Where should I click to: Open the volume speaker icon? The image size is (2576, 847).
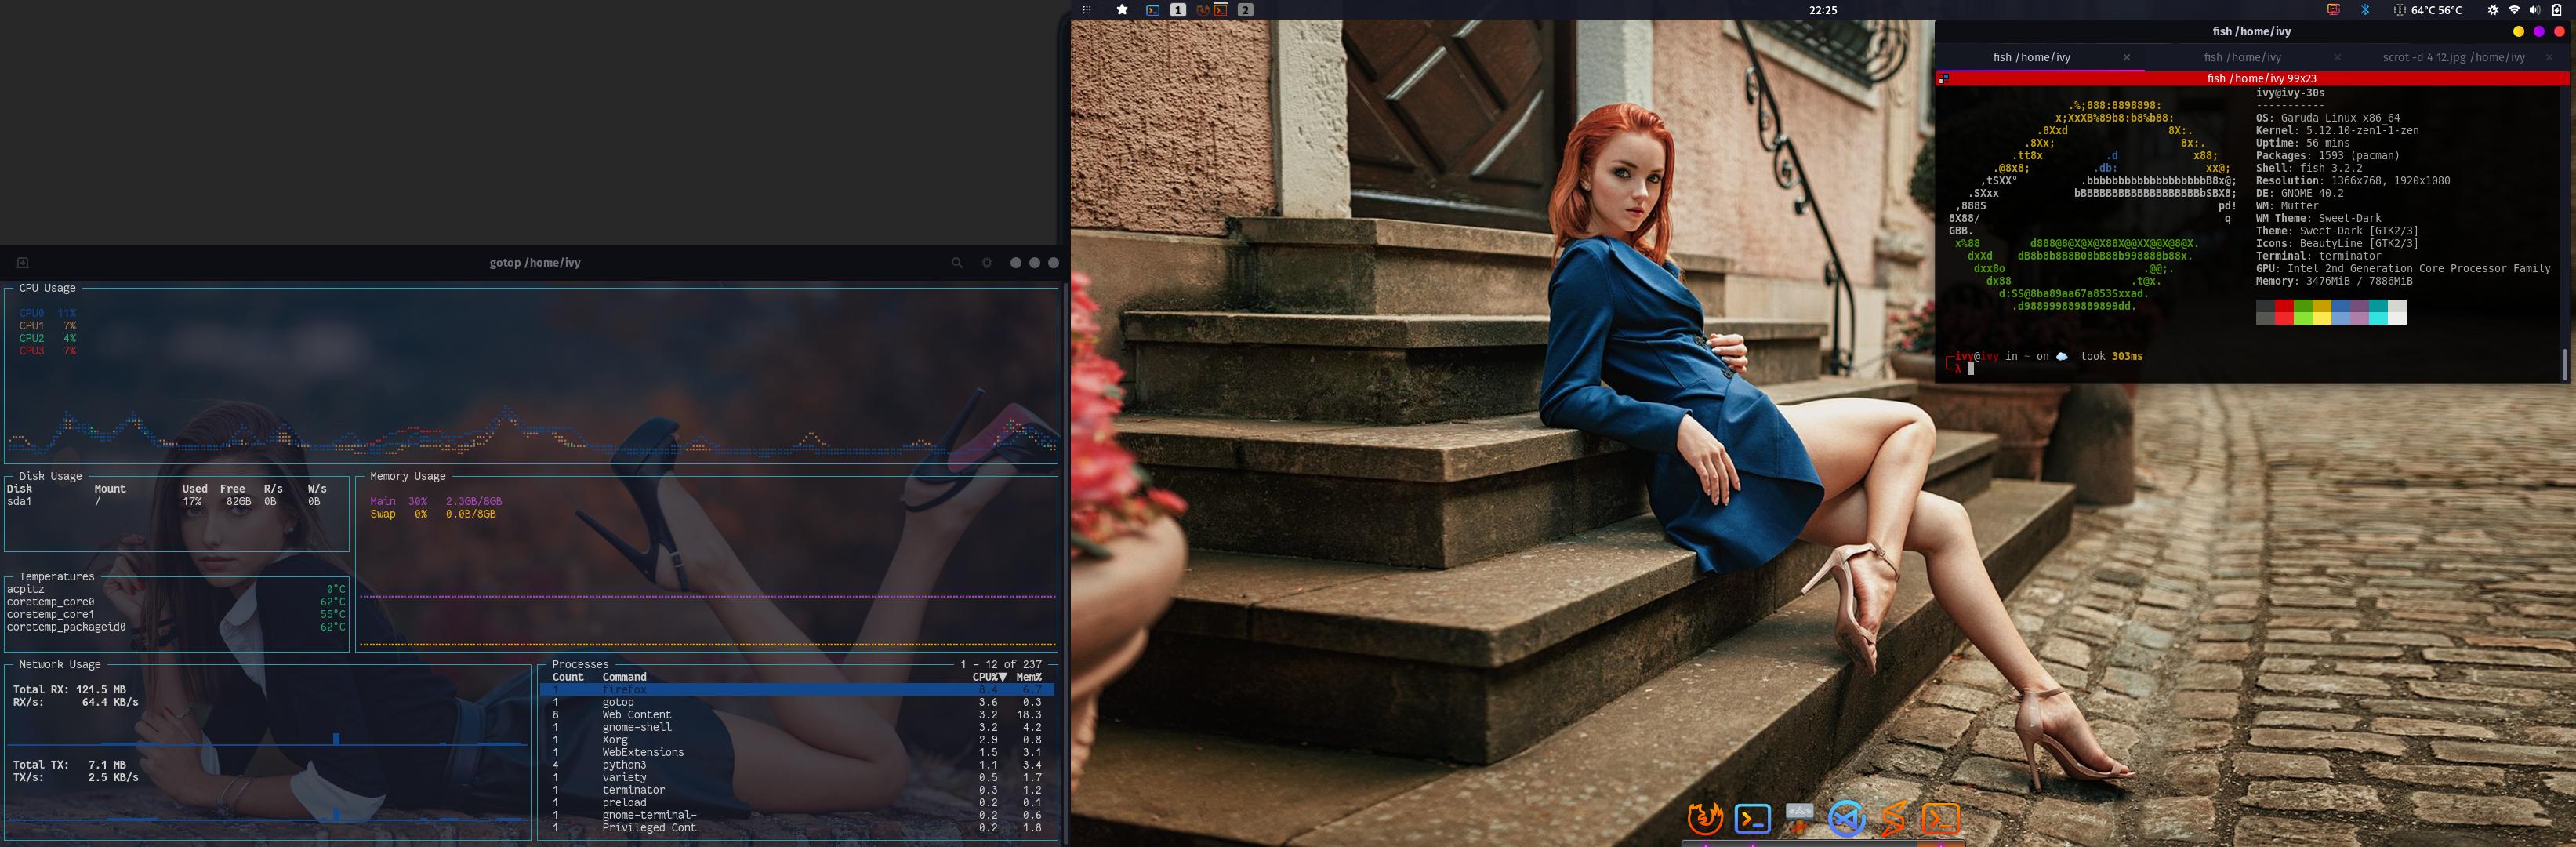pyautogui.click(x=2535, y=10)
